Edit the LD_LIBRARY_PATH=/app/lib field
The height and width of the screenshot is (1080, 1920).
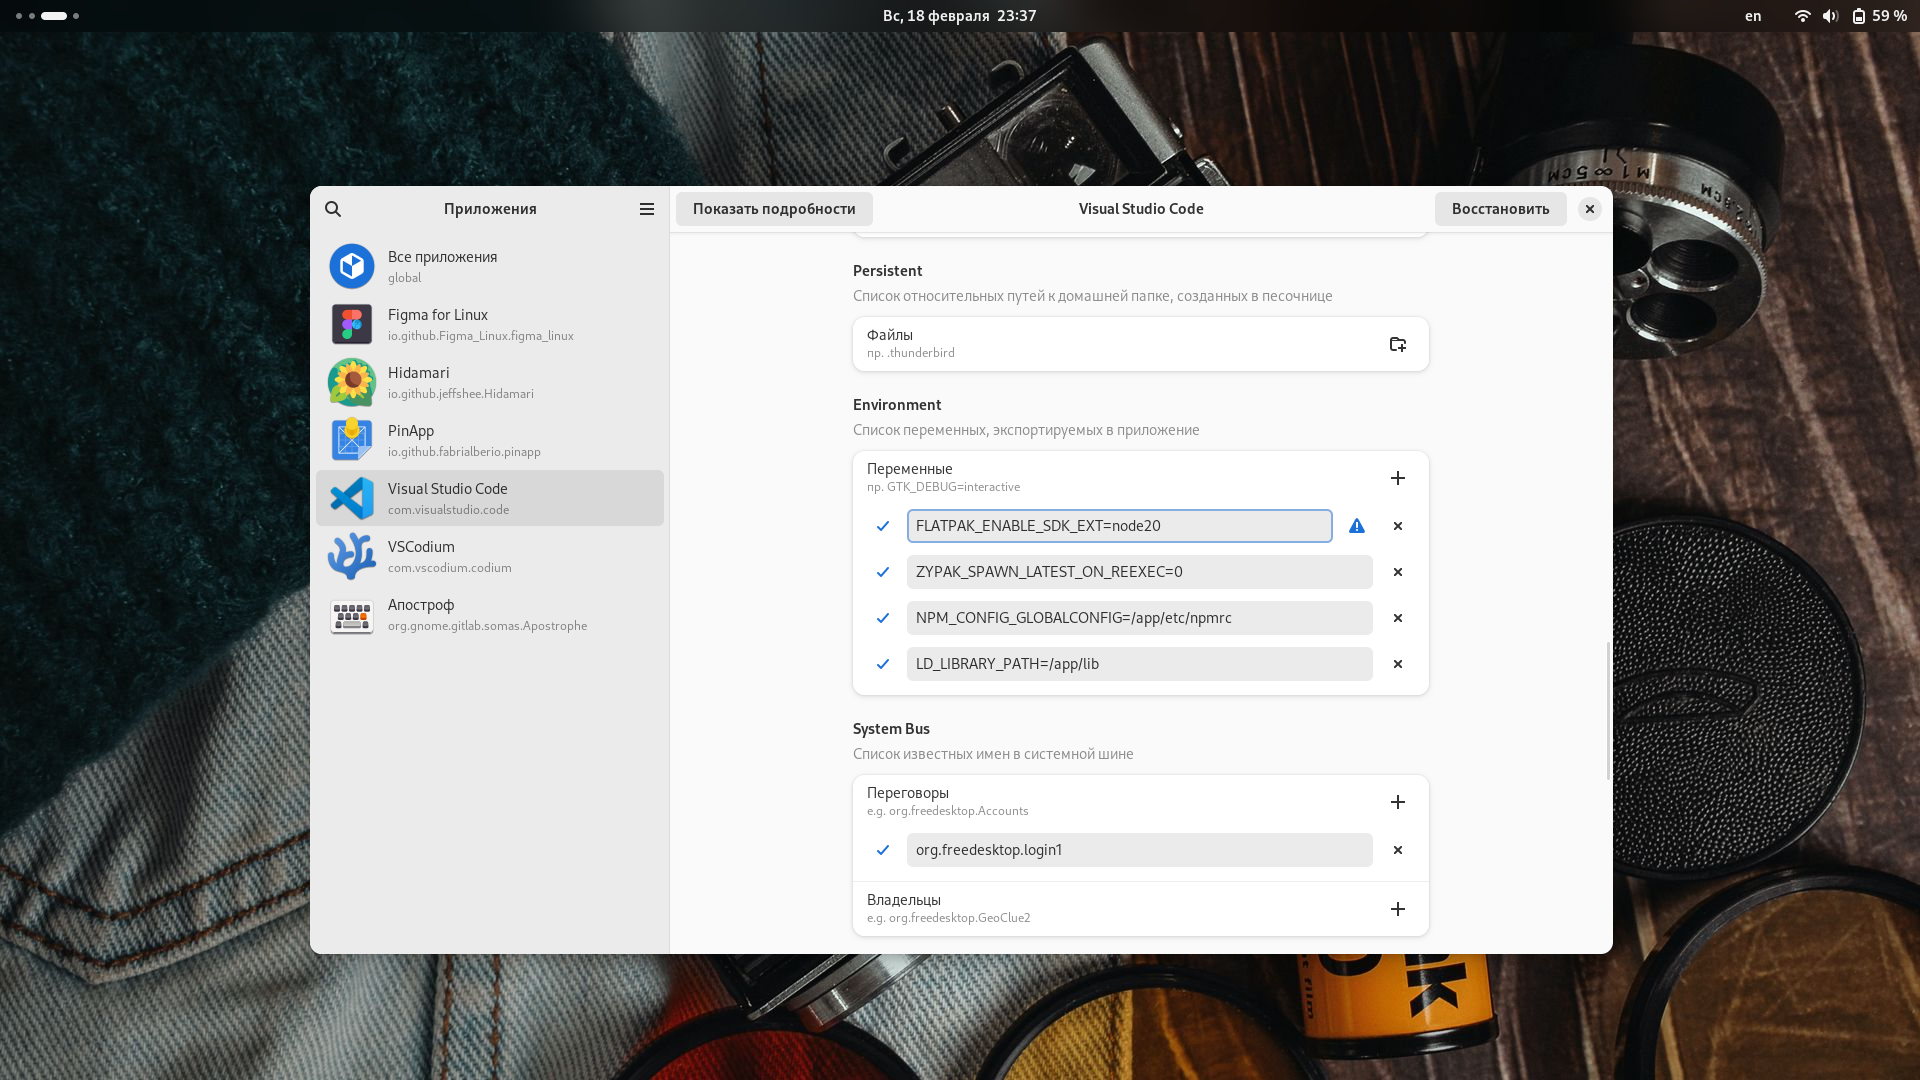[1139, 664]
